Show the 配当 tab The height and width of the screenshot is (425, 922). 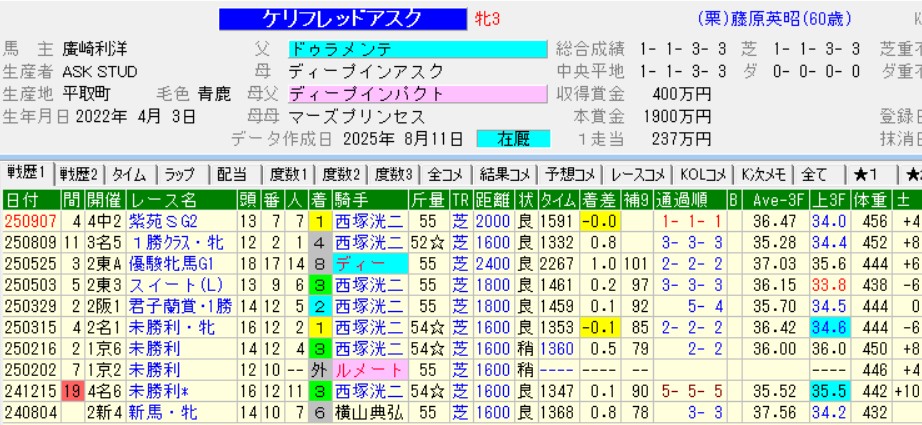coord(232,174)
